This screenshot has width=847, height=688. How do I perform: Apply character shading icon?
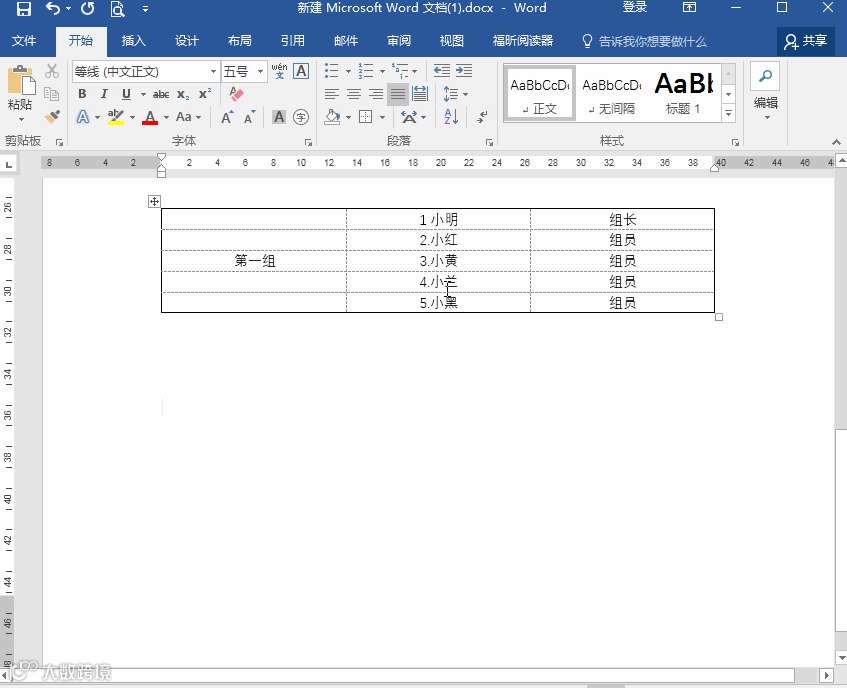(x=279, y=117)
